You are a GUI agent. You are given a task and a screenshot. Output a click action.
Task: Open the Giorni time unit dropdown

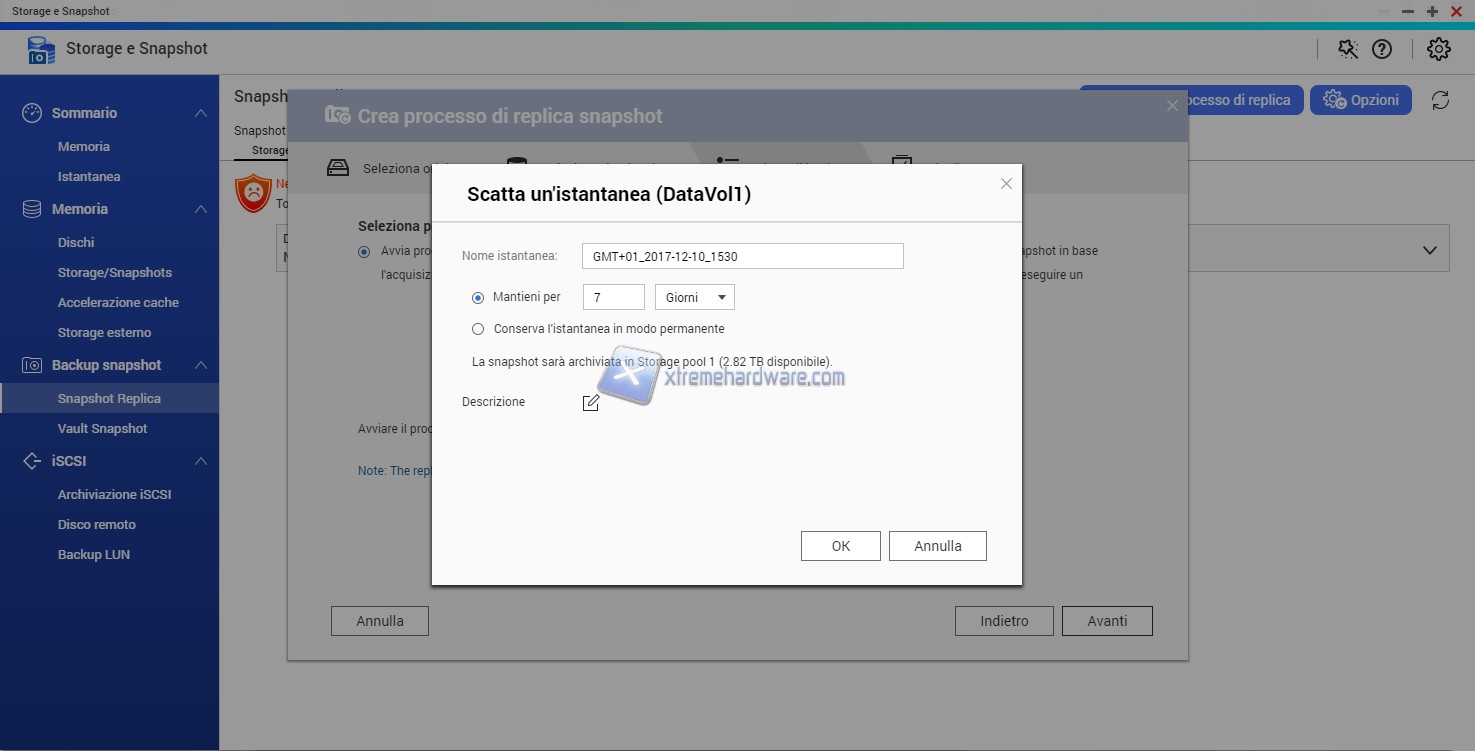point(694,297)
